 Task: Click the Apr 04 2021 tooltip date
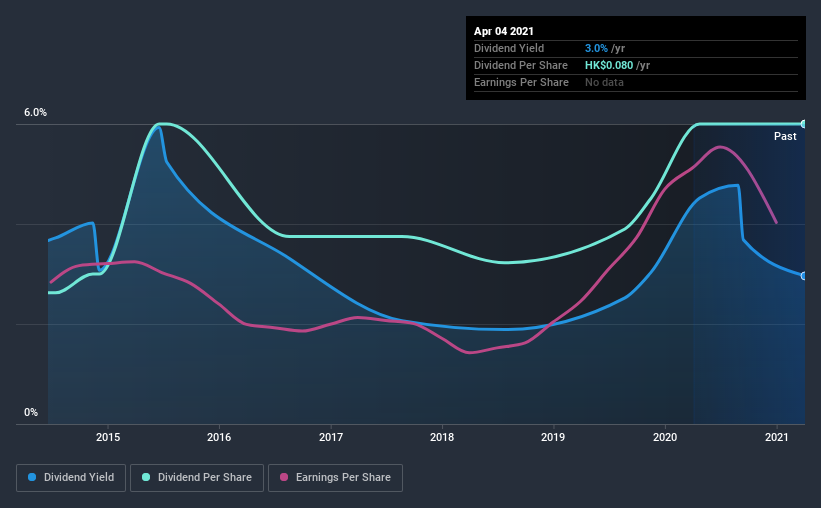click(x=504, y=31)
